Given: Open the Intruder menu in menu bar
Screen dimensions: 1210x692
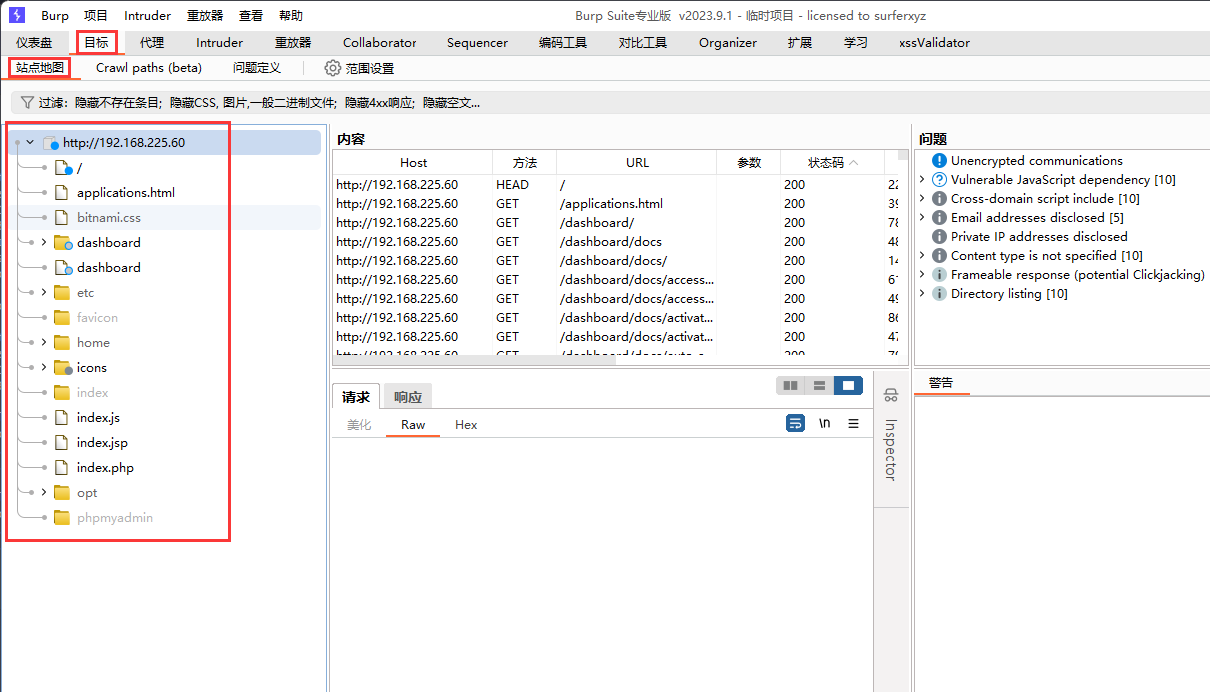Looking at the screenshot, I should 147,16.
